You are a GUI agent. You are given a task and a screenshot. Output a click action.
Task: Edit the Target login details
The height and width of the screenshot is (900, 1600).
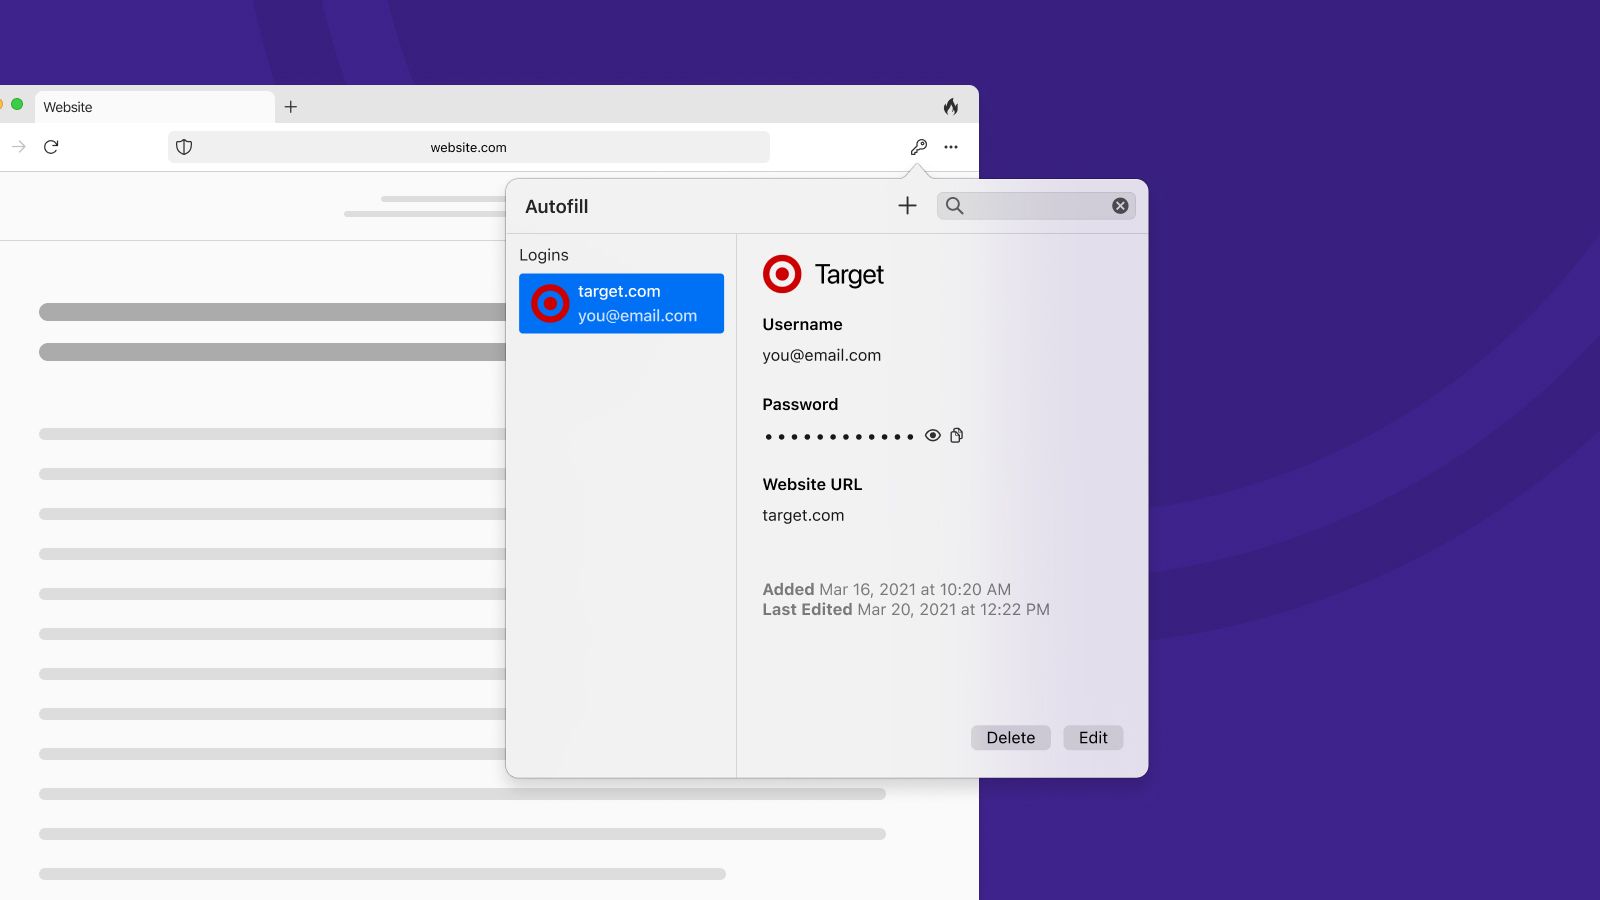(x=1092, y=737)
